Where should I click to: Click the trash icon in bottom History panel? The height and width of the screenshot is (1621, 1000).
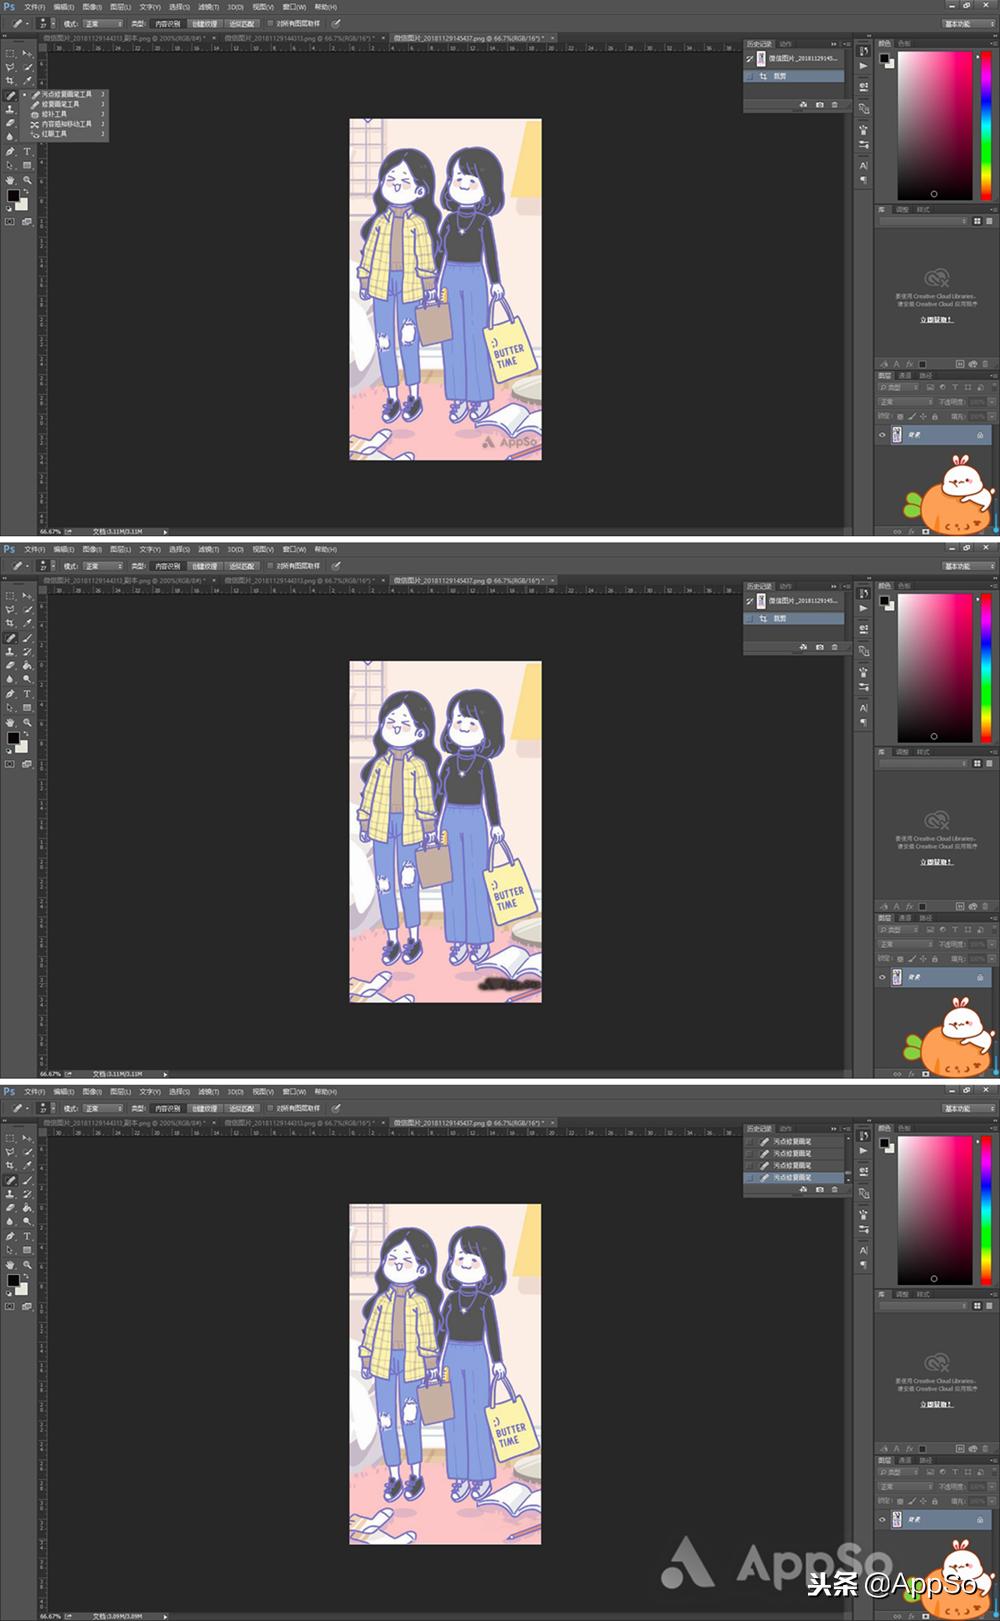pyautogui.click(x=835, y=1189)
